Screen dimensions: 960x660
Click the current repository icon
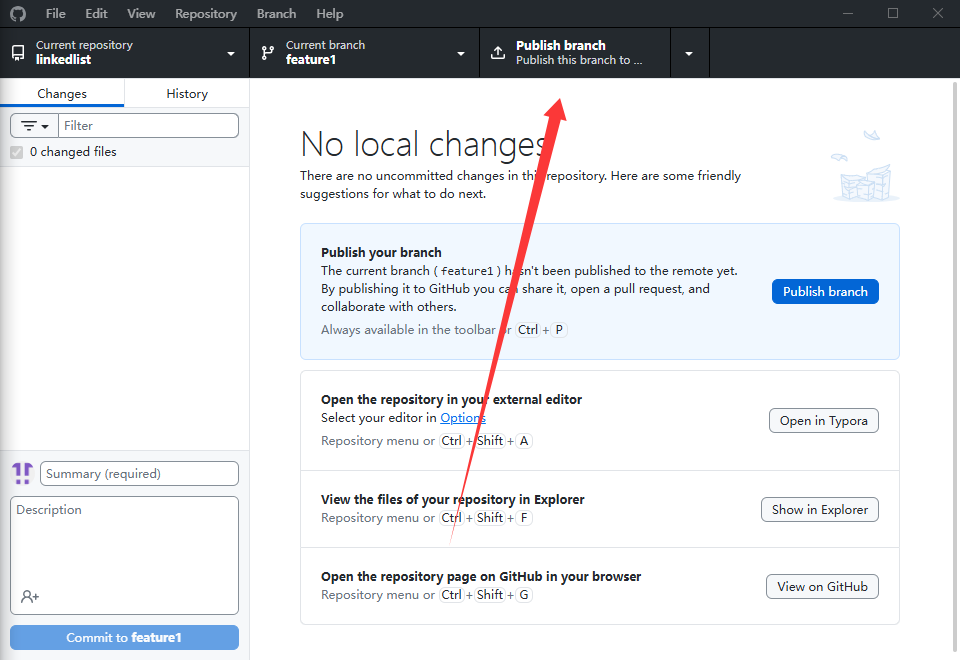[x=18, y=53]
